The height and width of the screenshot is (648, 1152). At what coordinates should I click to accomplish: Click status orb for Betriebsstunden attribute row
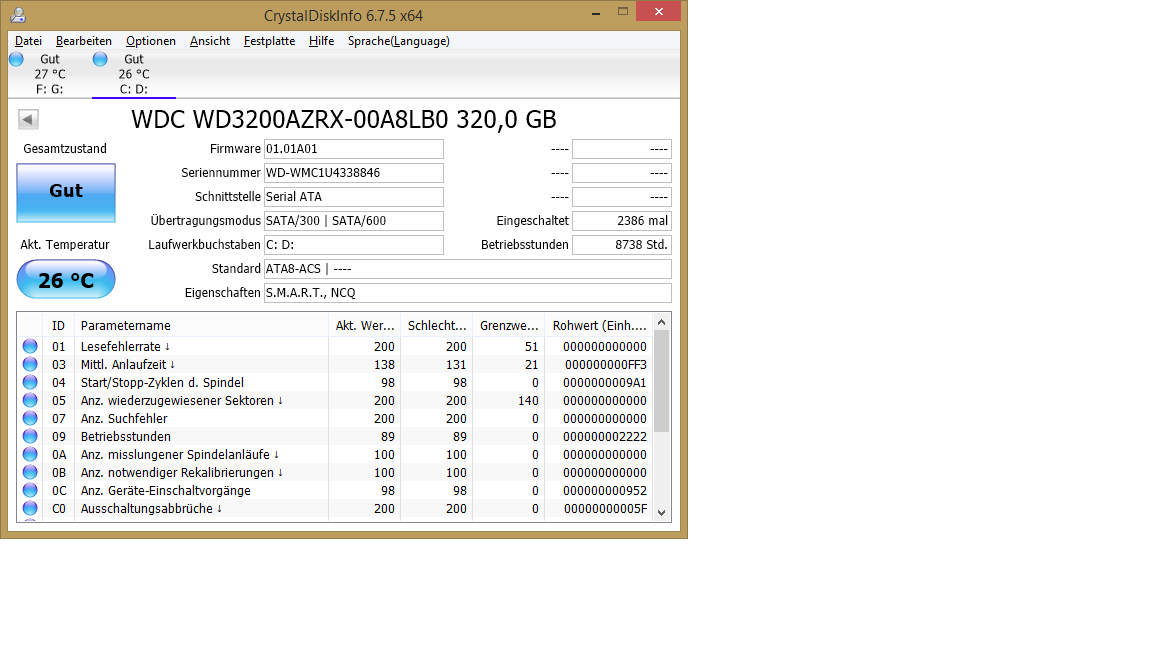pyautogui.click(x=30, y=436)
